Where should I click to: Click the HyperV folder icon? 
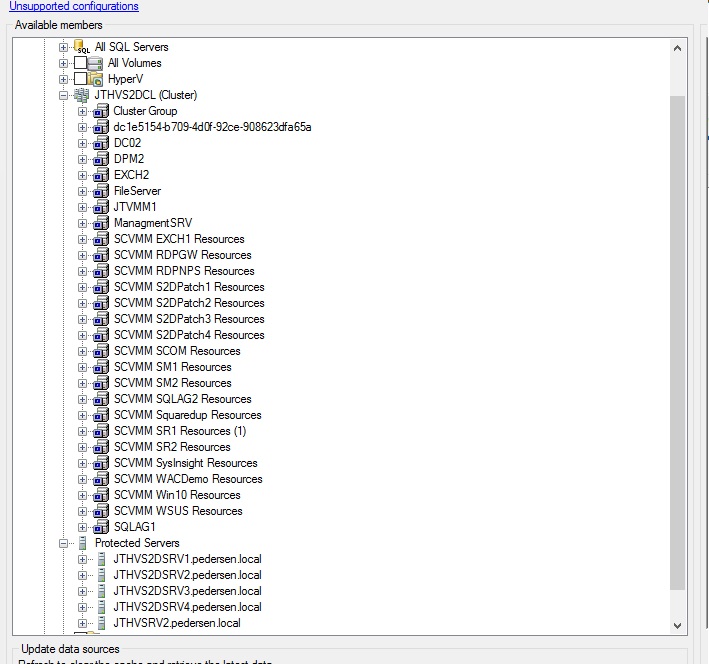tap(95, 79)
